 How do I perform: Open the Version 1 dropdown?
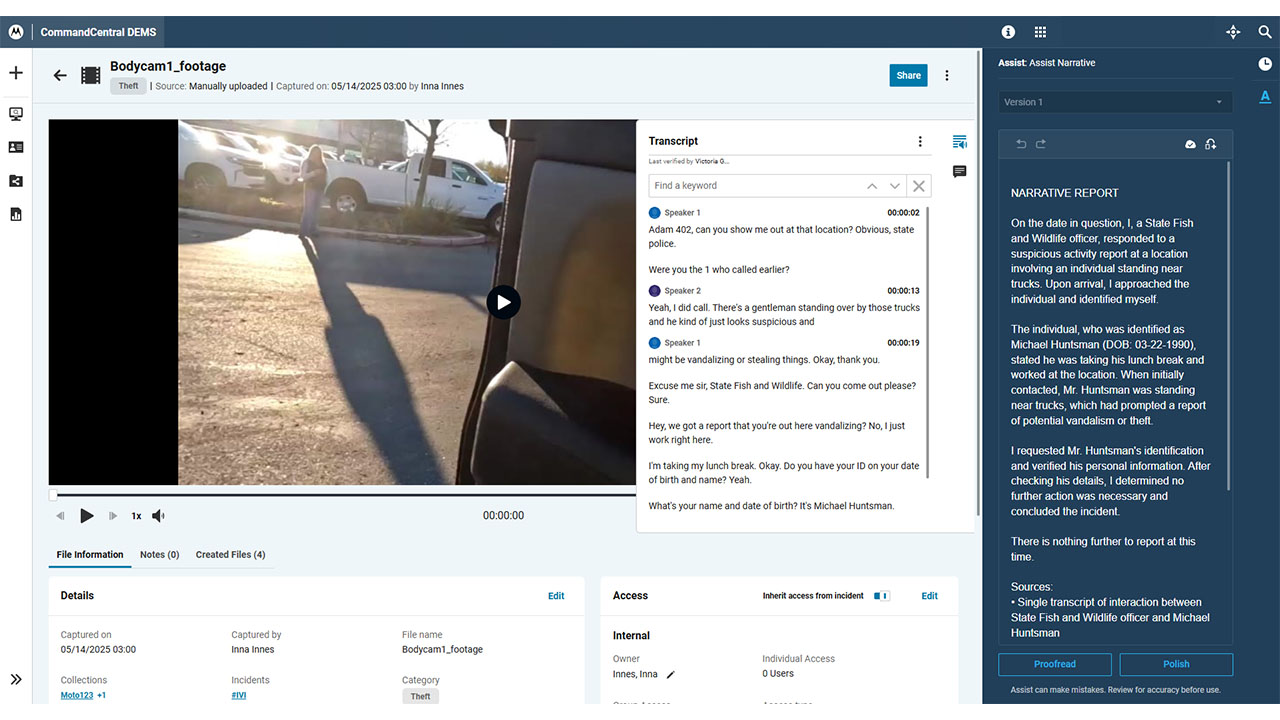click(1114, 102)
